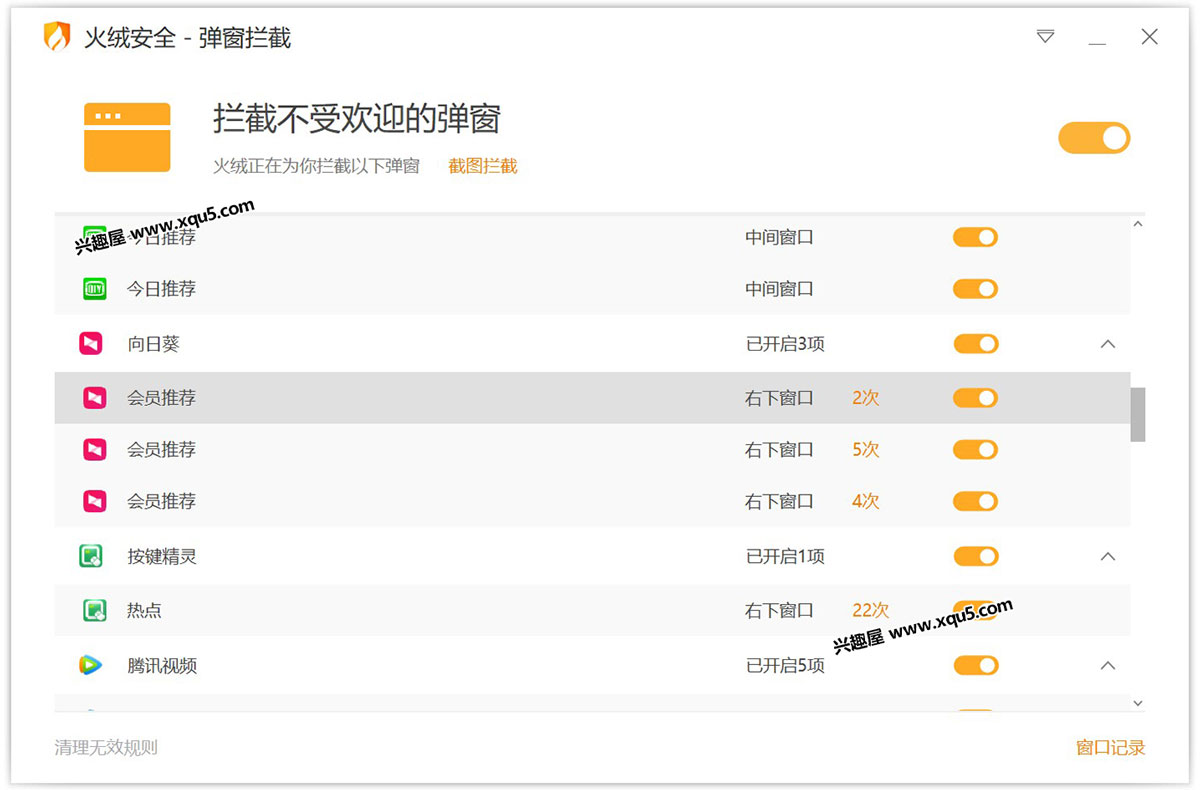Click icon of 会员推荐 row with 2次
Viewport: 1200px width, 790px height.
94,398
